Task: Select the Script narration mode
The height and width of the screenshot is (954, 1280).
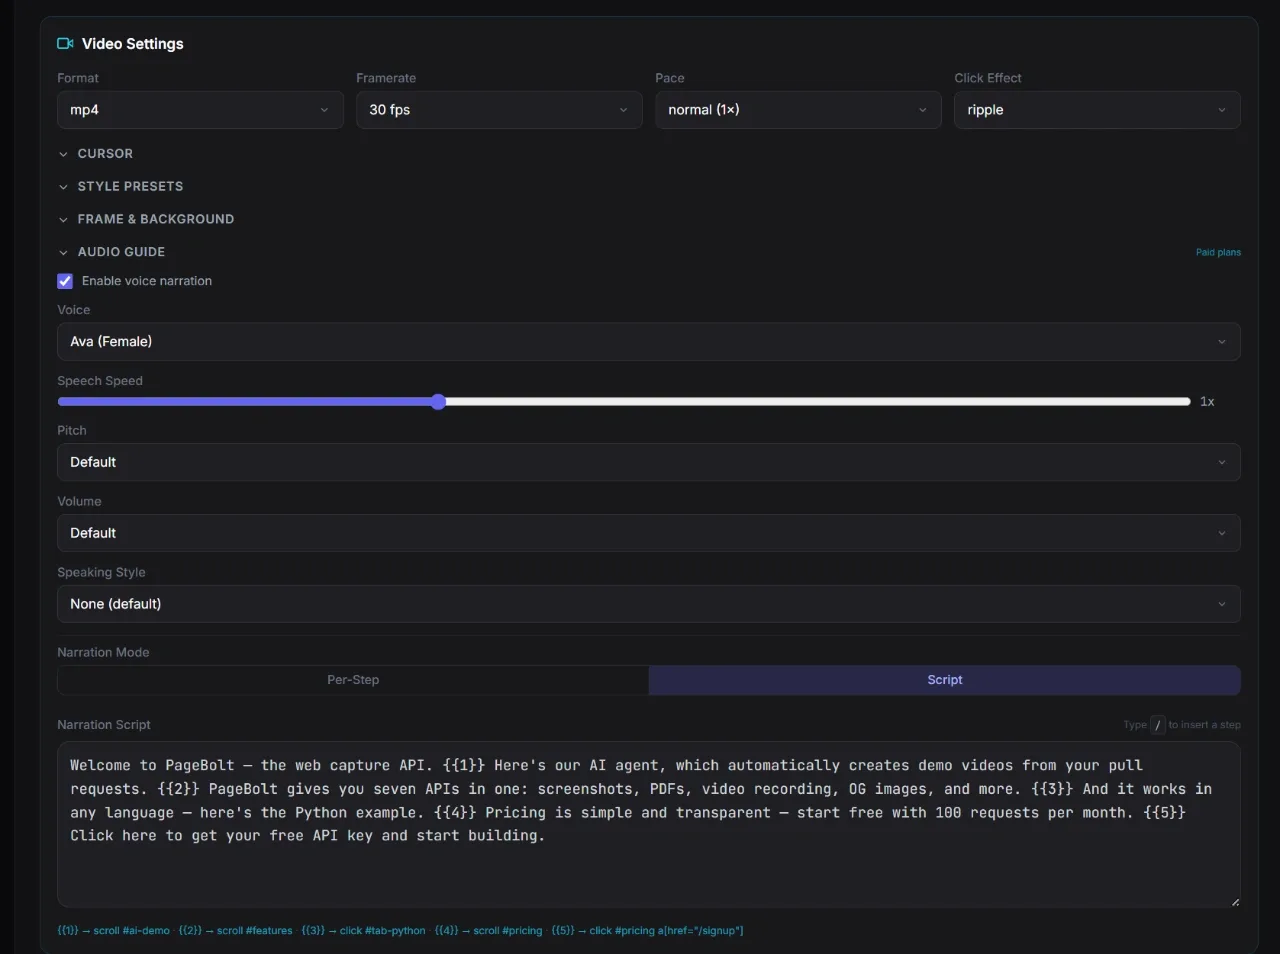Action: [945, 680]
